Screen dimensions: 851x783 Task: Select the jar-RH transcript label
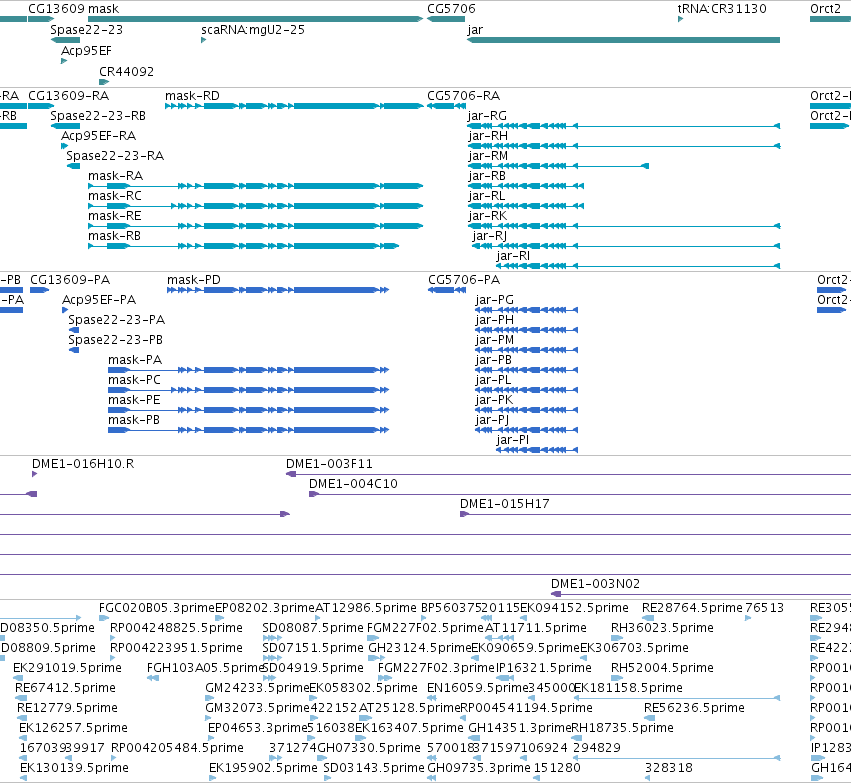[488, 136]
